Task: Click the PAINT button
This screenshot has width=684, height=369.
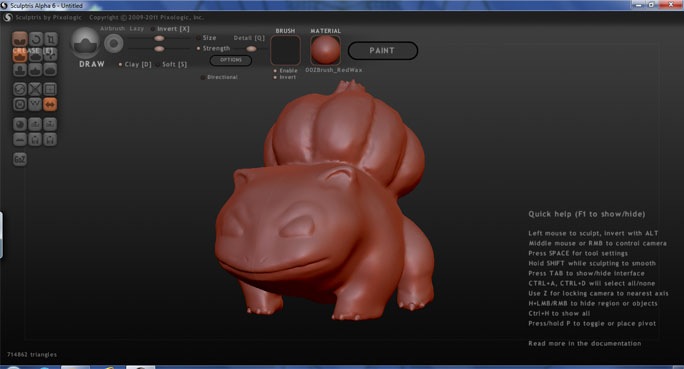Action: coord(383,51)
